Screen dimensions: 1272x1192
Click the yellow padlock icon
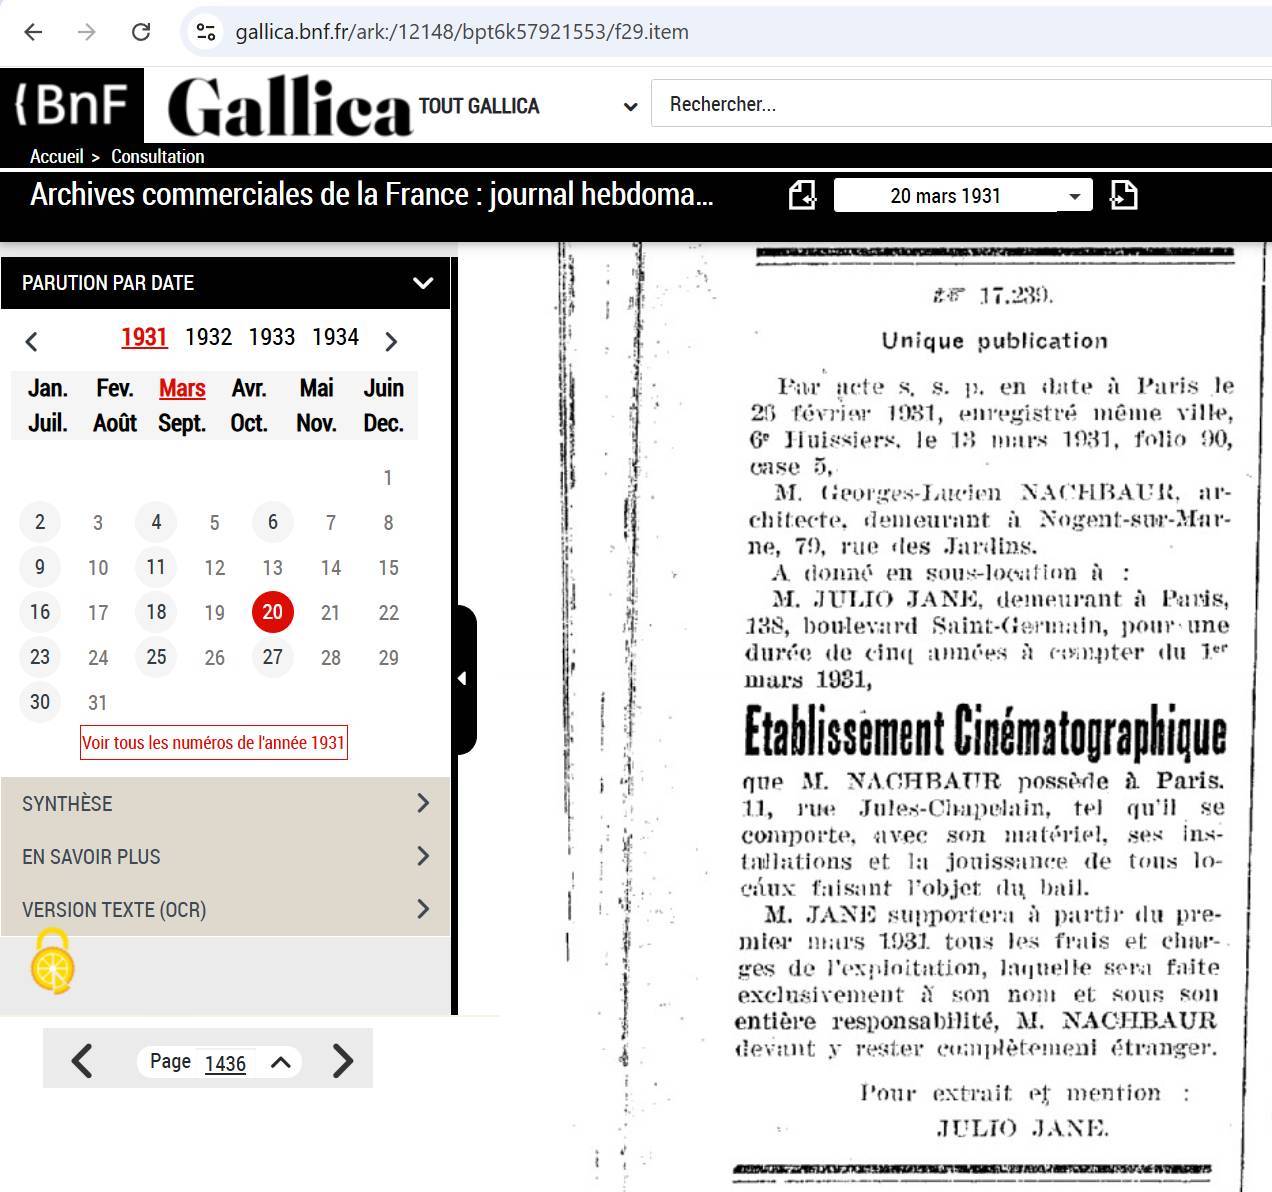[x=53, y=962]
